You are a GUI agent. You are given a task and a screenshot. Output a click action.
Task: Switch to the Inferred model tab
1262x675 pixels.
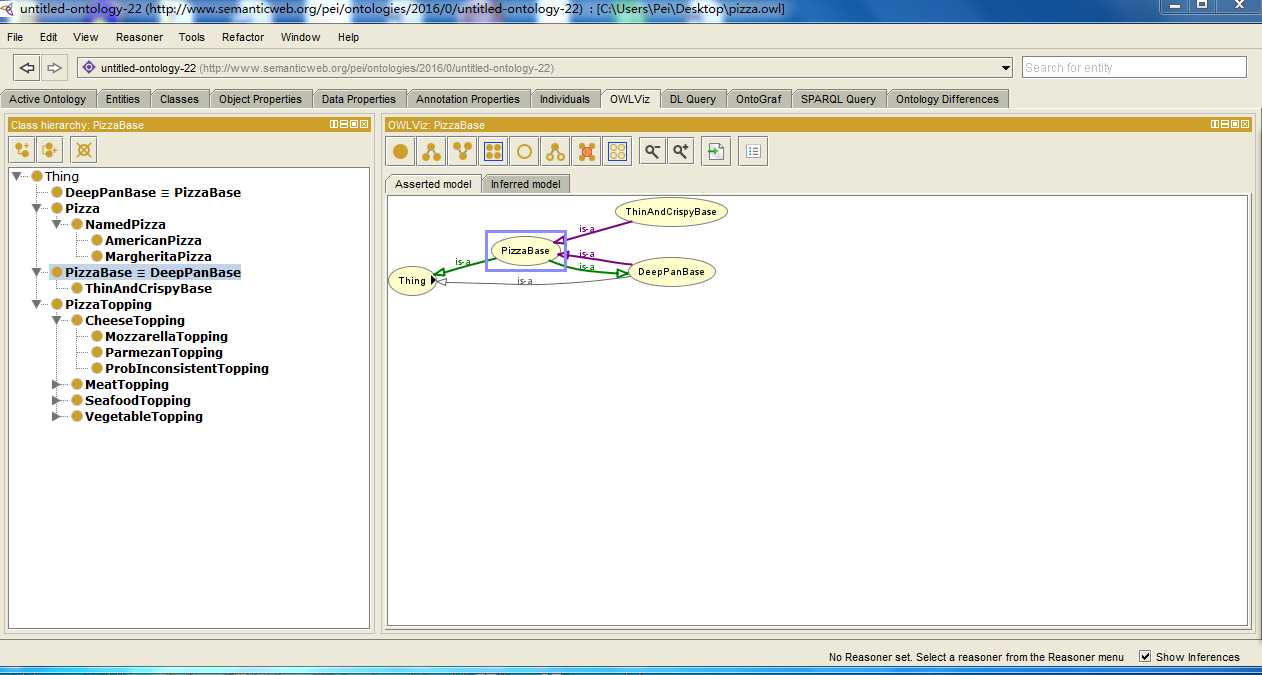(525, 184)
